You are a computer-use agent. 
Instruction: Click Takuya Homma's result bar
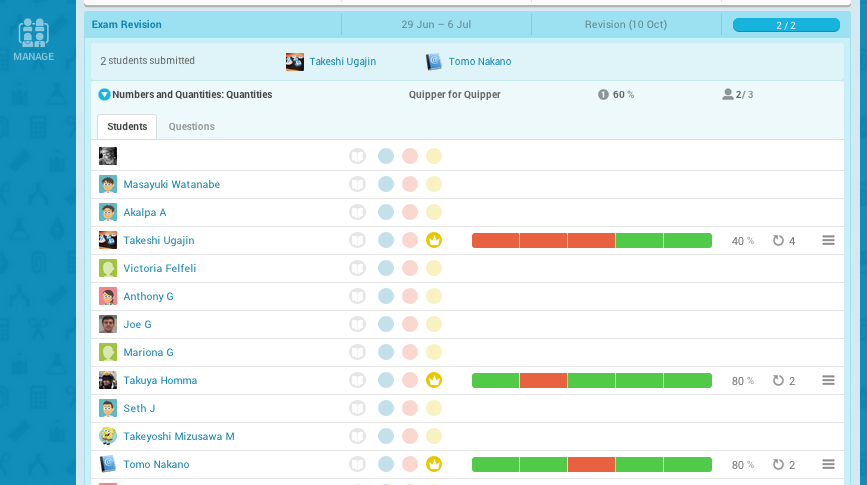click(592, 380)
